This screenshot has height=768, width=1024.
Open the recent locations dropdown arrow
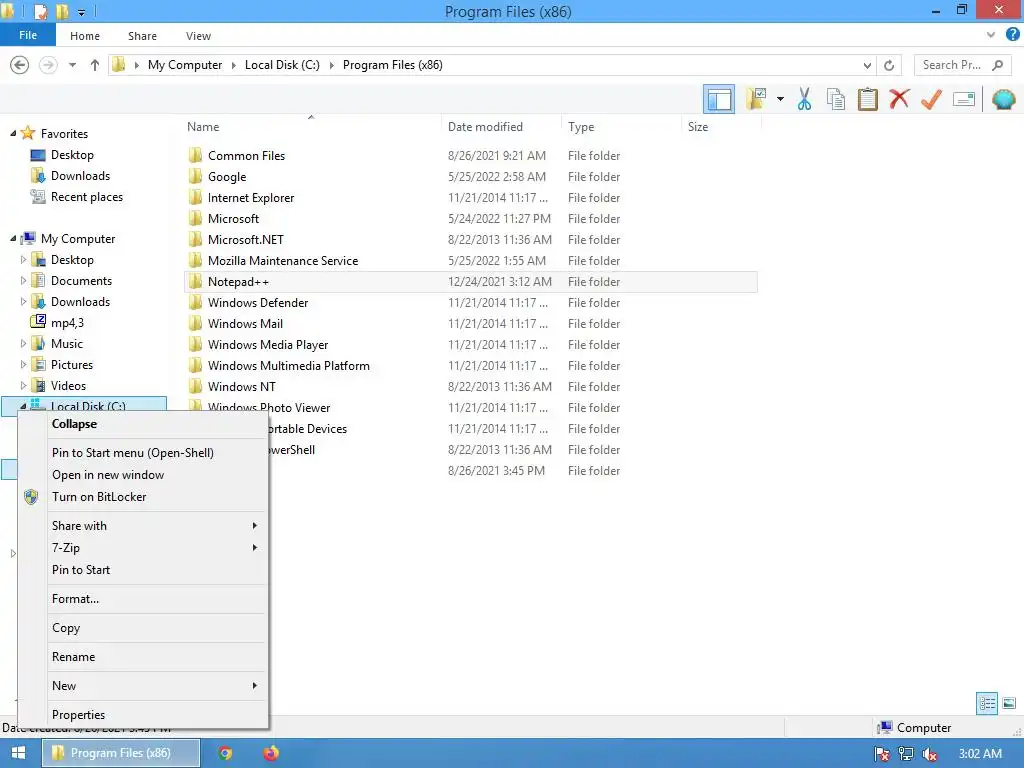pyautogui.click(x=72, y=65)
